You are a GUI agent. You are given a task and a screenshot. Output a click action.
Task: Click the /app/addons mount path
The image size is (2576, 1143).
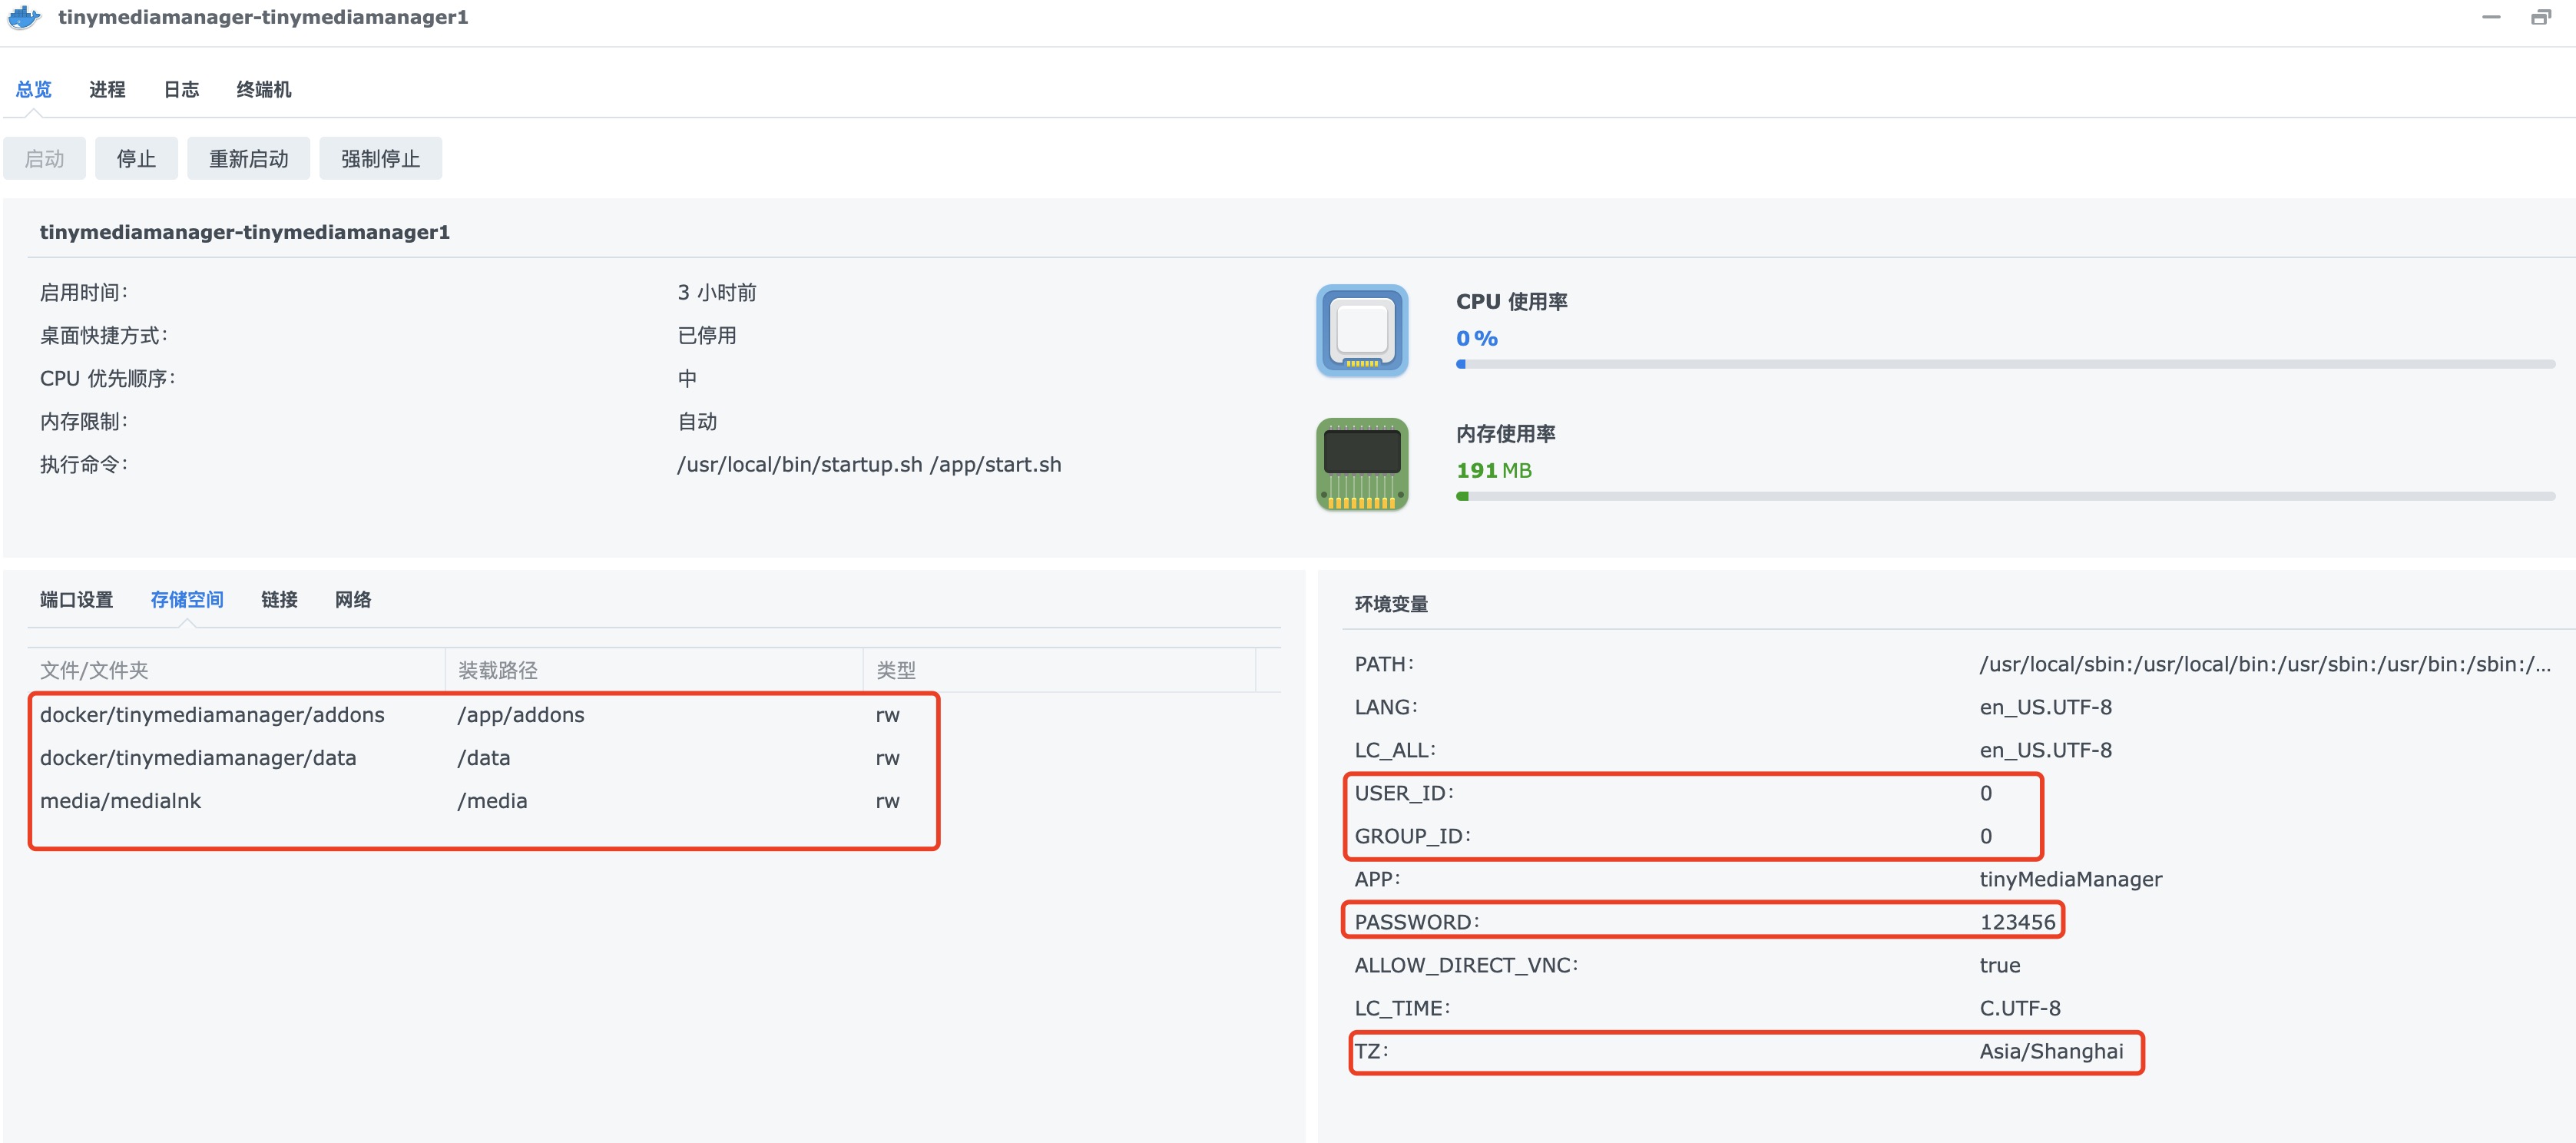click(521, 715)
